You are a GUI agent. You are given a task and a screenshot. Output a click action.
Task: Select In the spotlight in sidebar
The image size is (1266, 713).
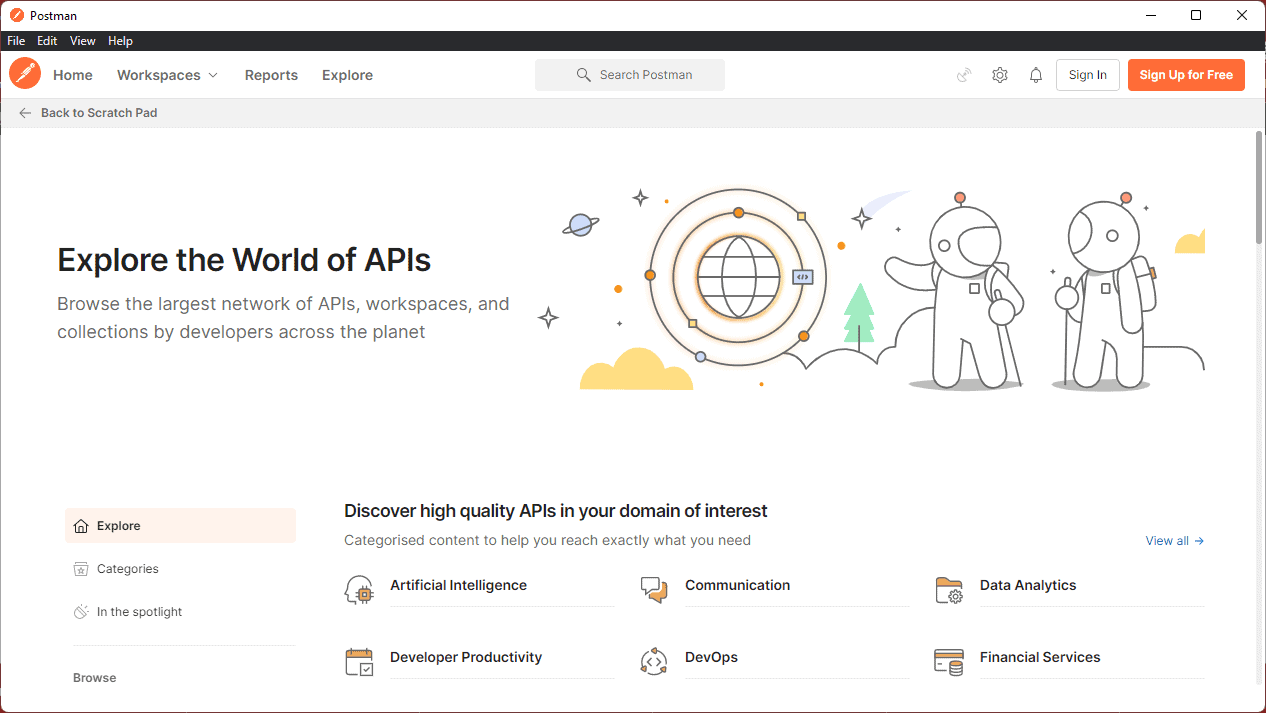click(x=180, y=612)
